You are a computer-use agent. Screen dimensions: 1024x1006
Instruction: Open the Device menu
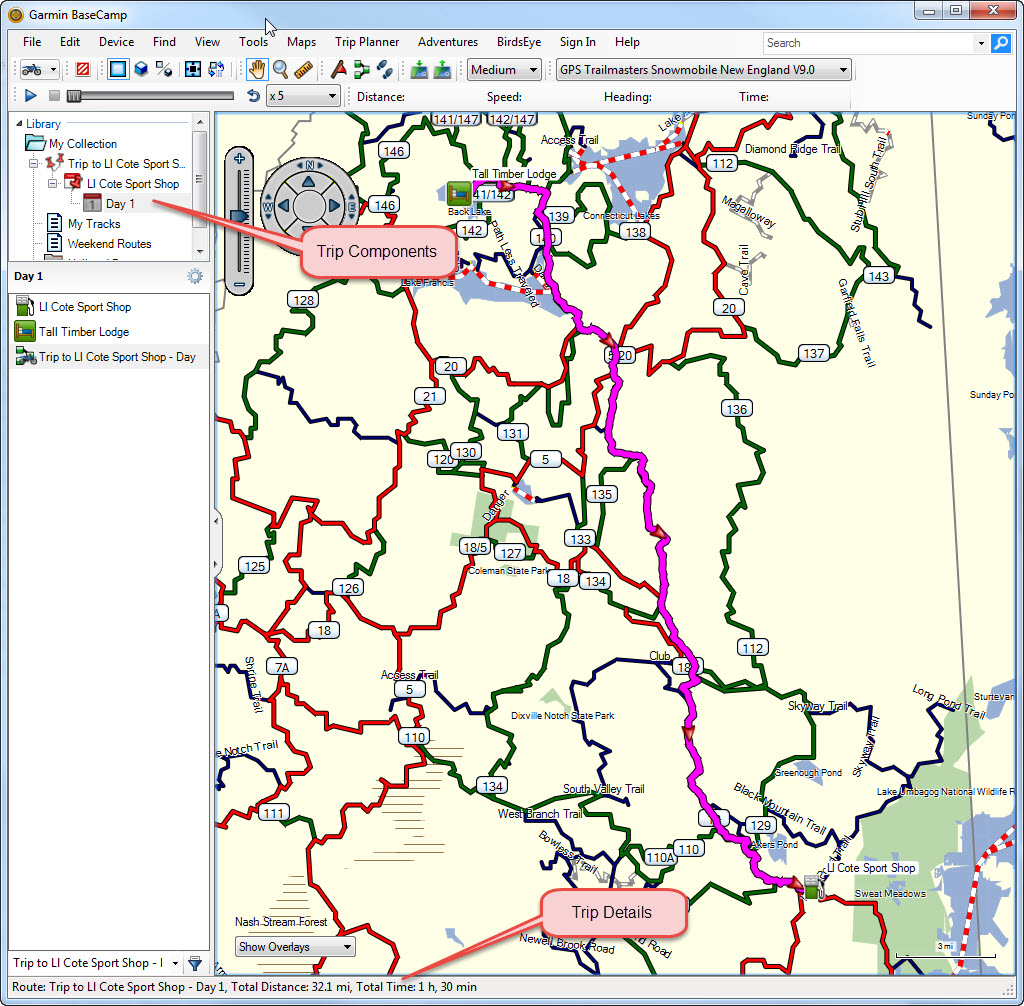click(116, 42)
